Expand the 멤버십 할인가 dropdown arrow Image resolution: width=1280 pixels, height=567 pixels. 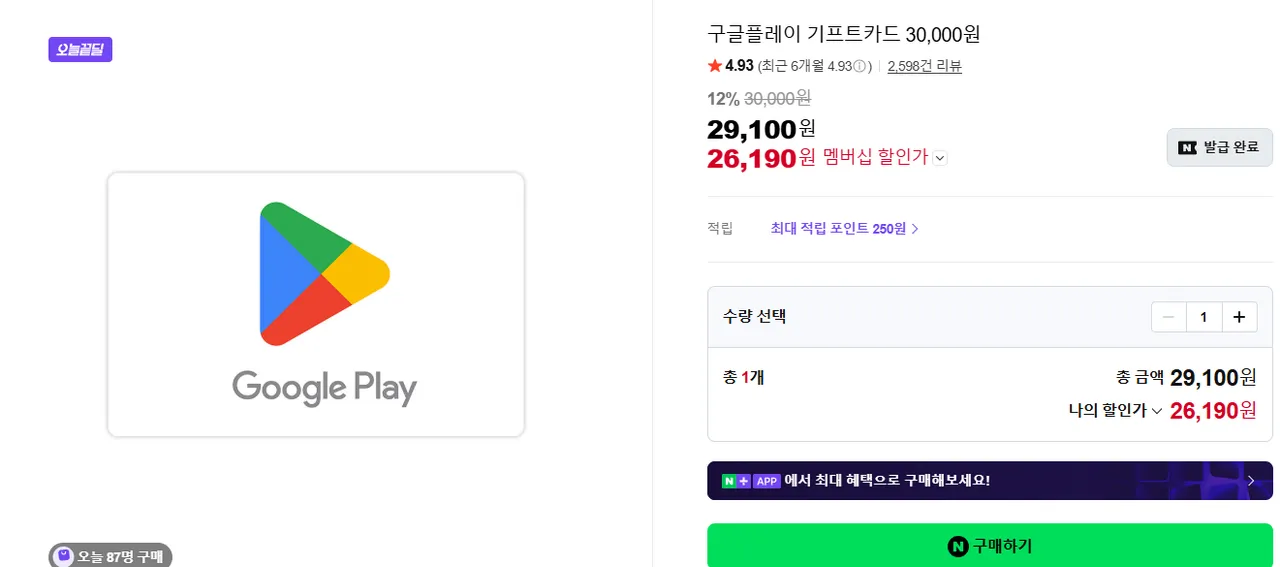pos(940,158)
